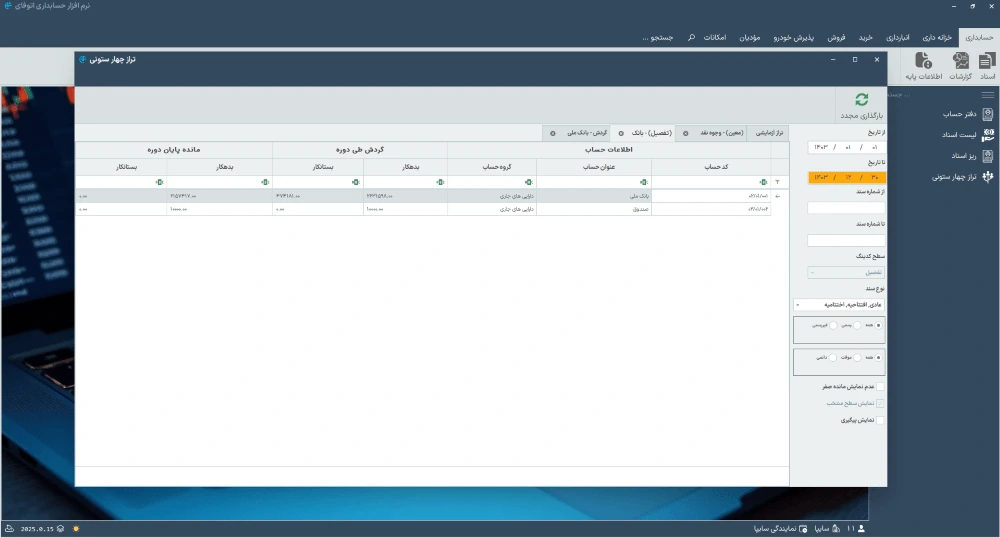Click filter icon in گردش طی دوره بستانکار column
This screenshot has width=1000, height=538.
[x=356, y=182]
